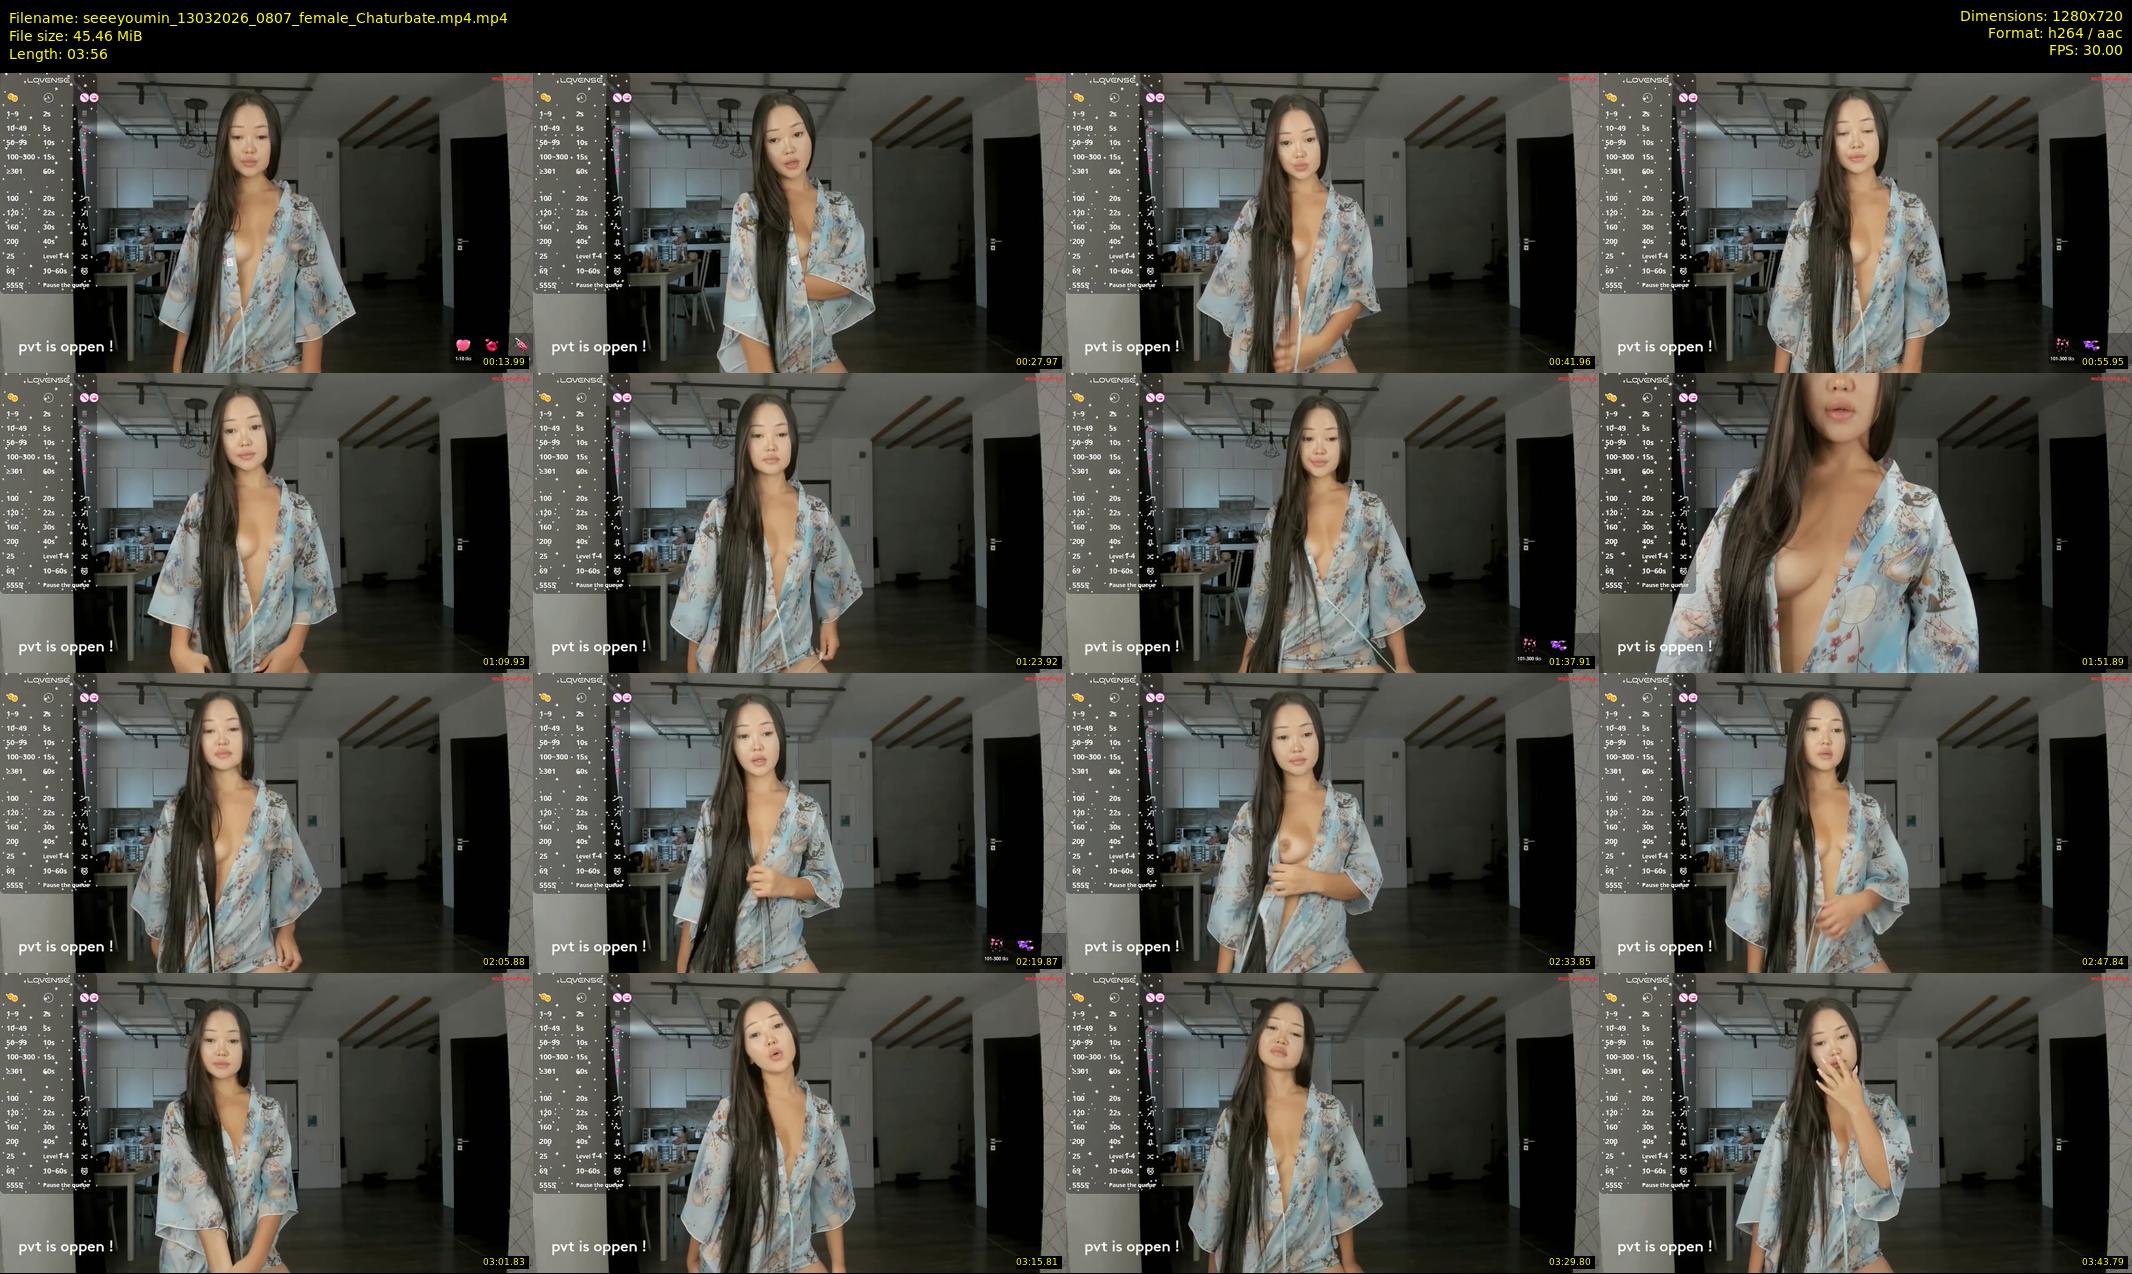Open the thumbnail stamped 01:51.89

pos(1865,523)
